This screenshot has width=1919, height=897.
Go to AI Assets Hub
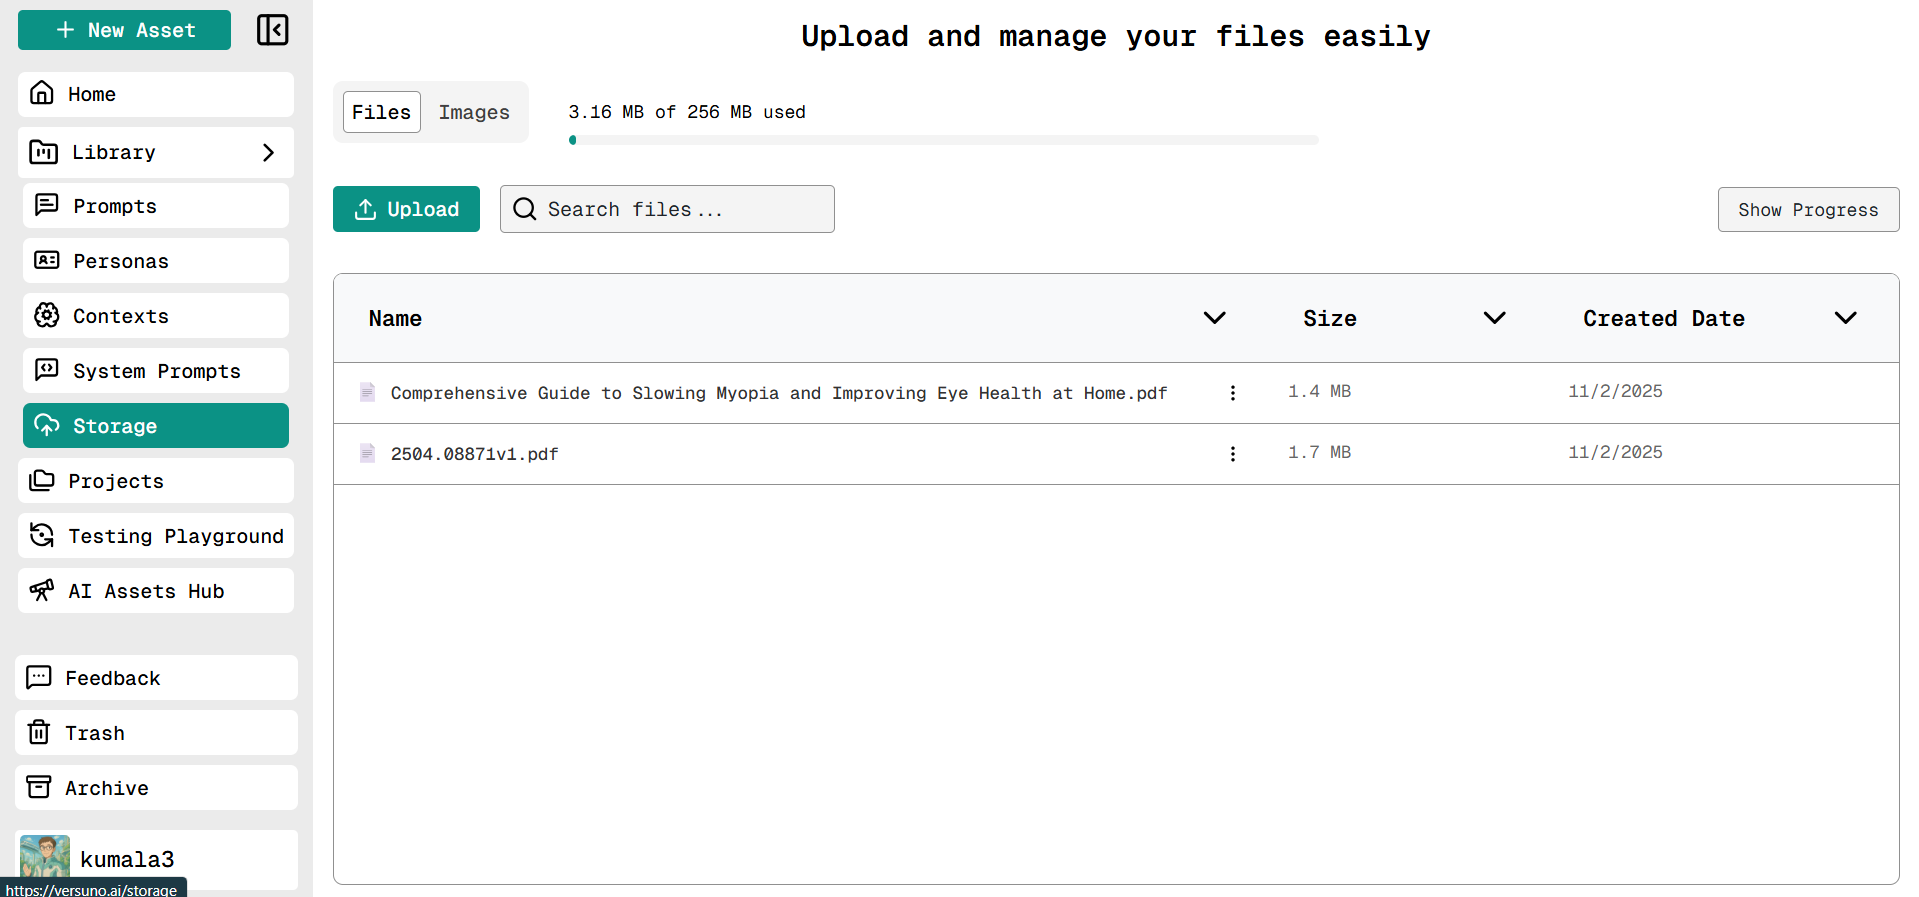[x=156, y=591]
